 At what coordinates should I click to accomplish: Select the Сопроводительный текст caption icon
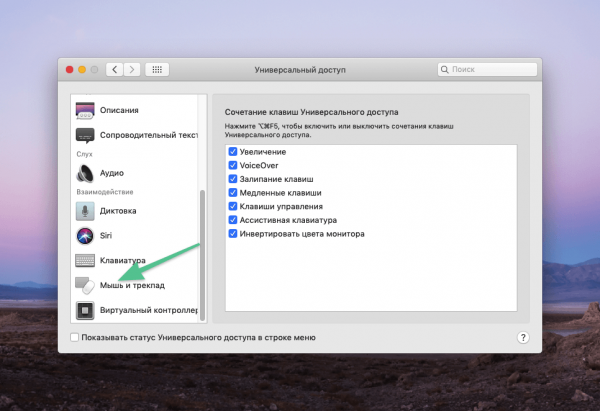pyautogui.click(x=85, y=135)
